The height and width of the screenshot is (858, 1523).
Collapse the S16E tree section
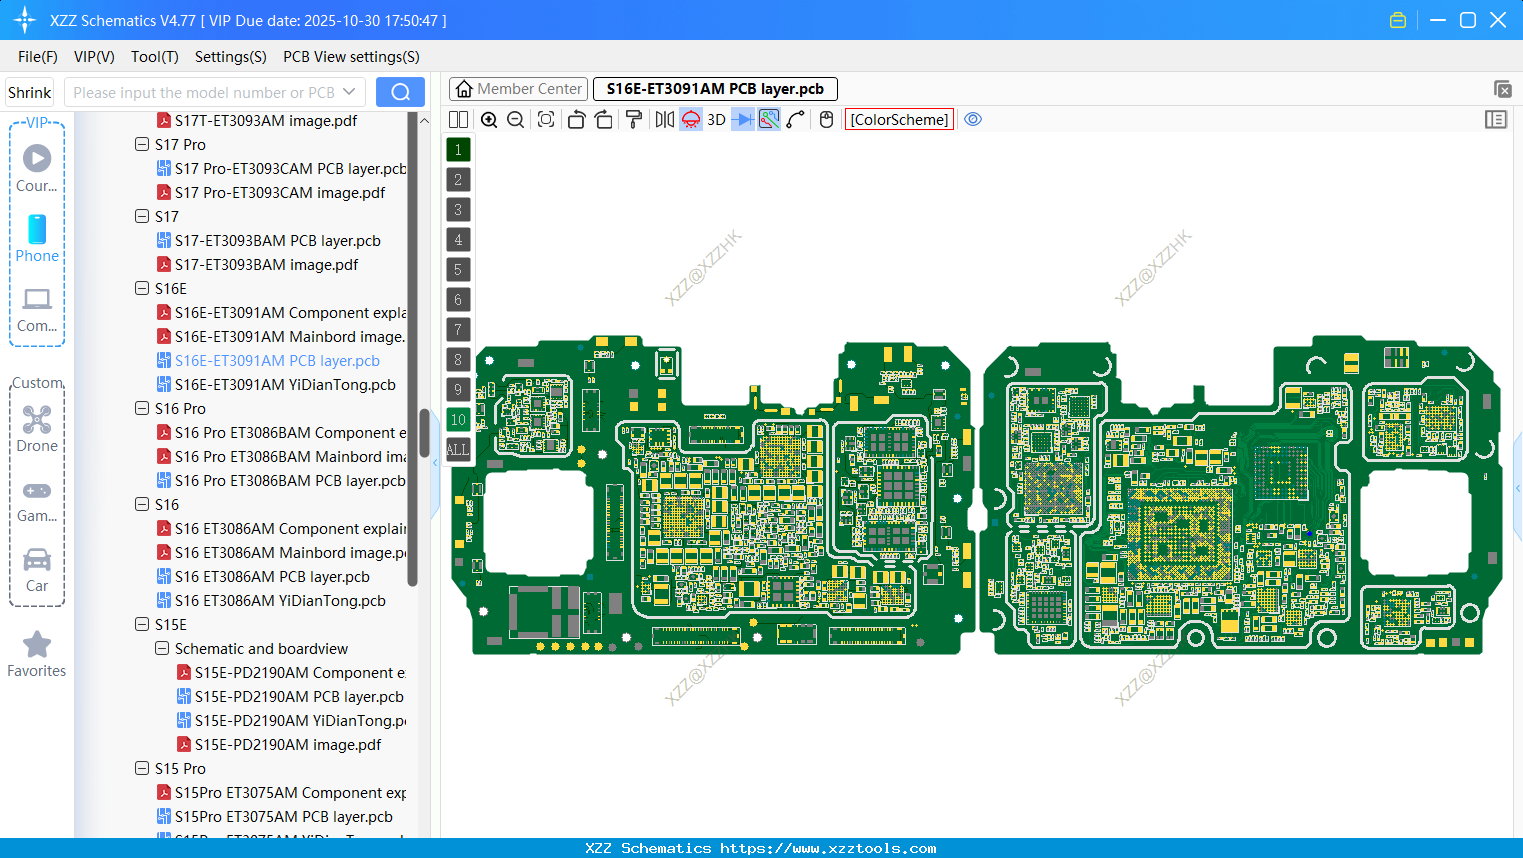(141, 288)
